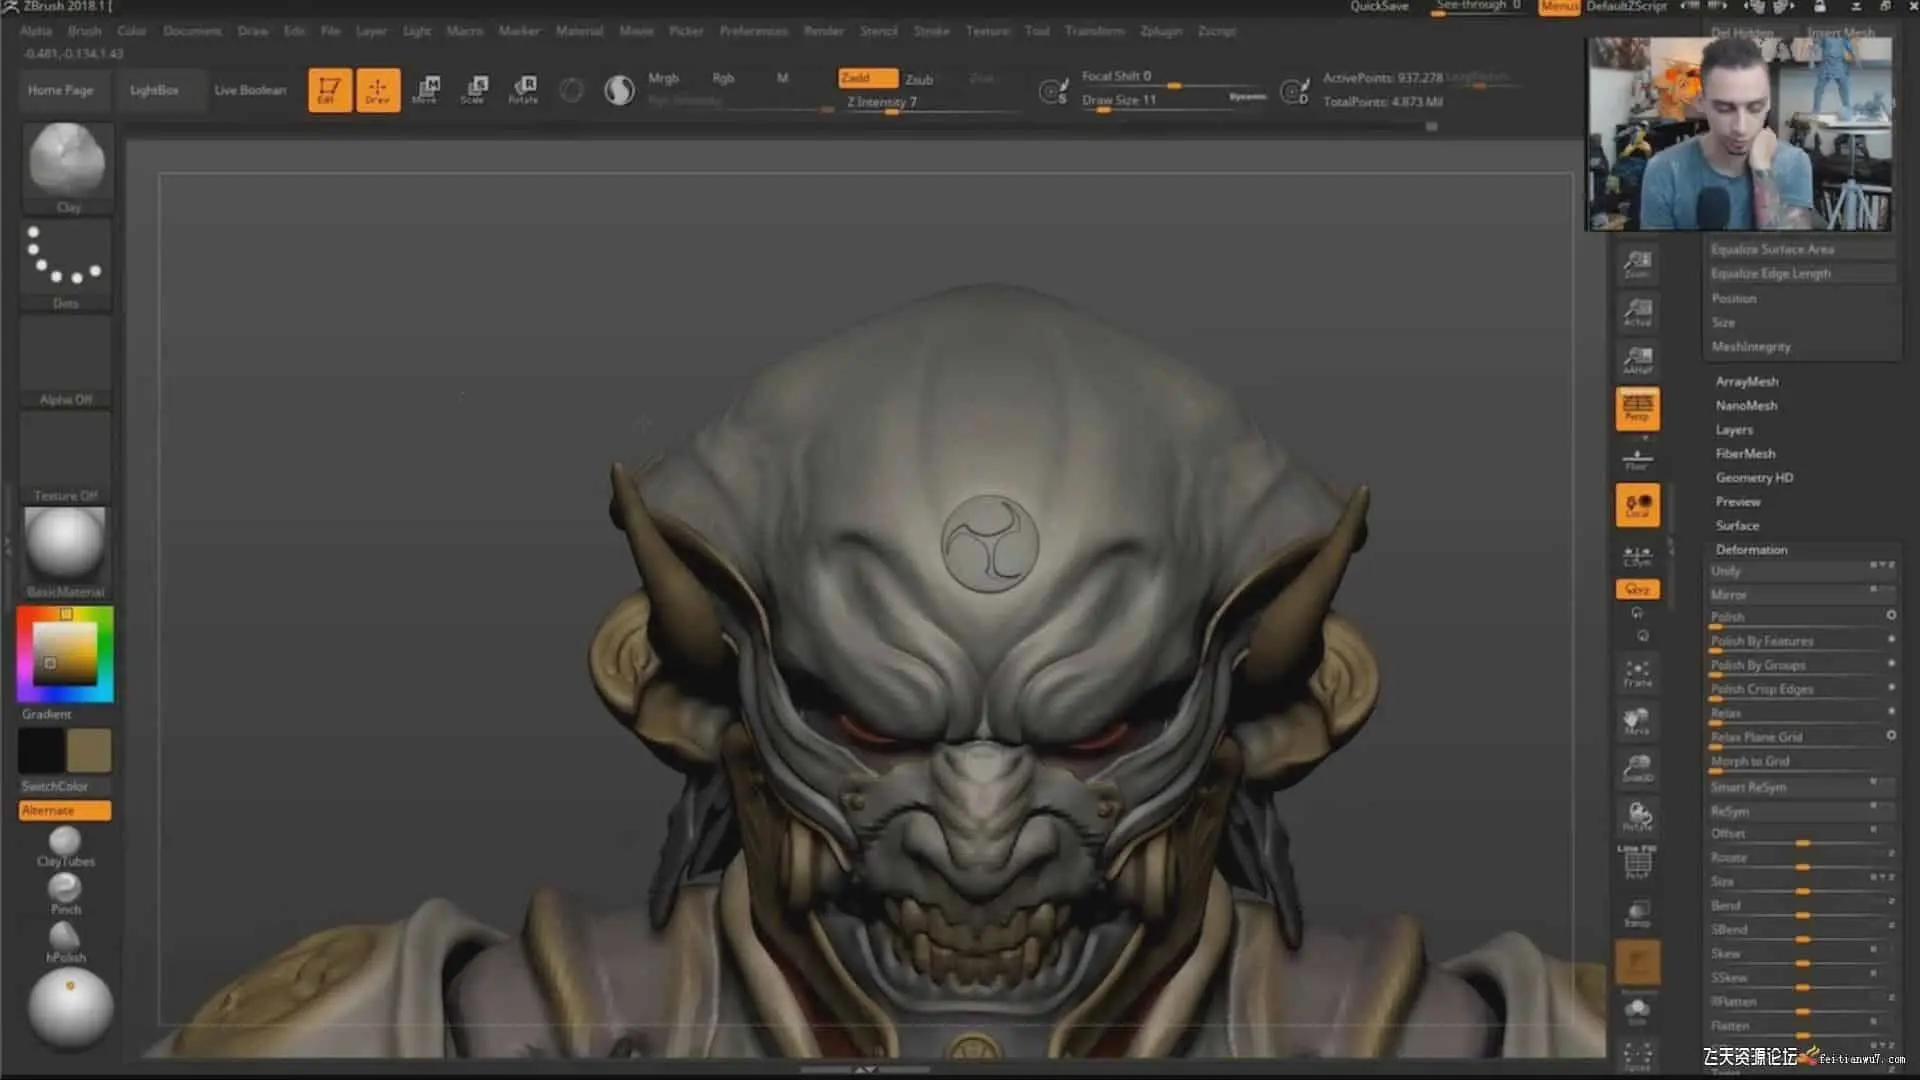Click QuickSave
1920x1080 pixels.
pos(1379,7)
